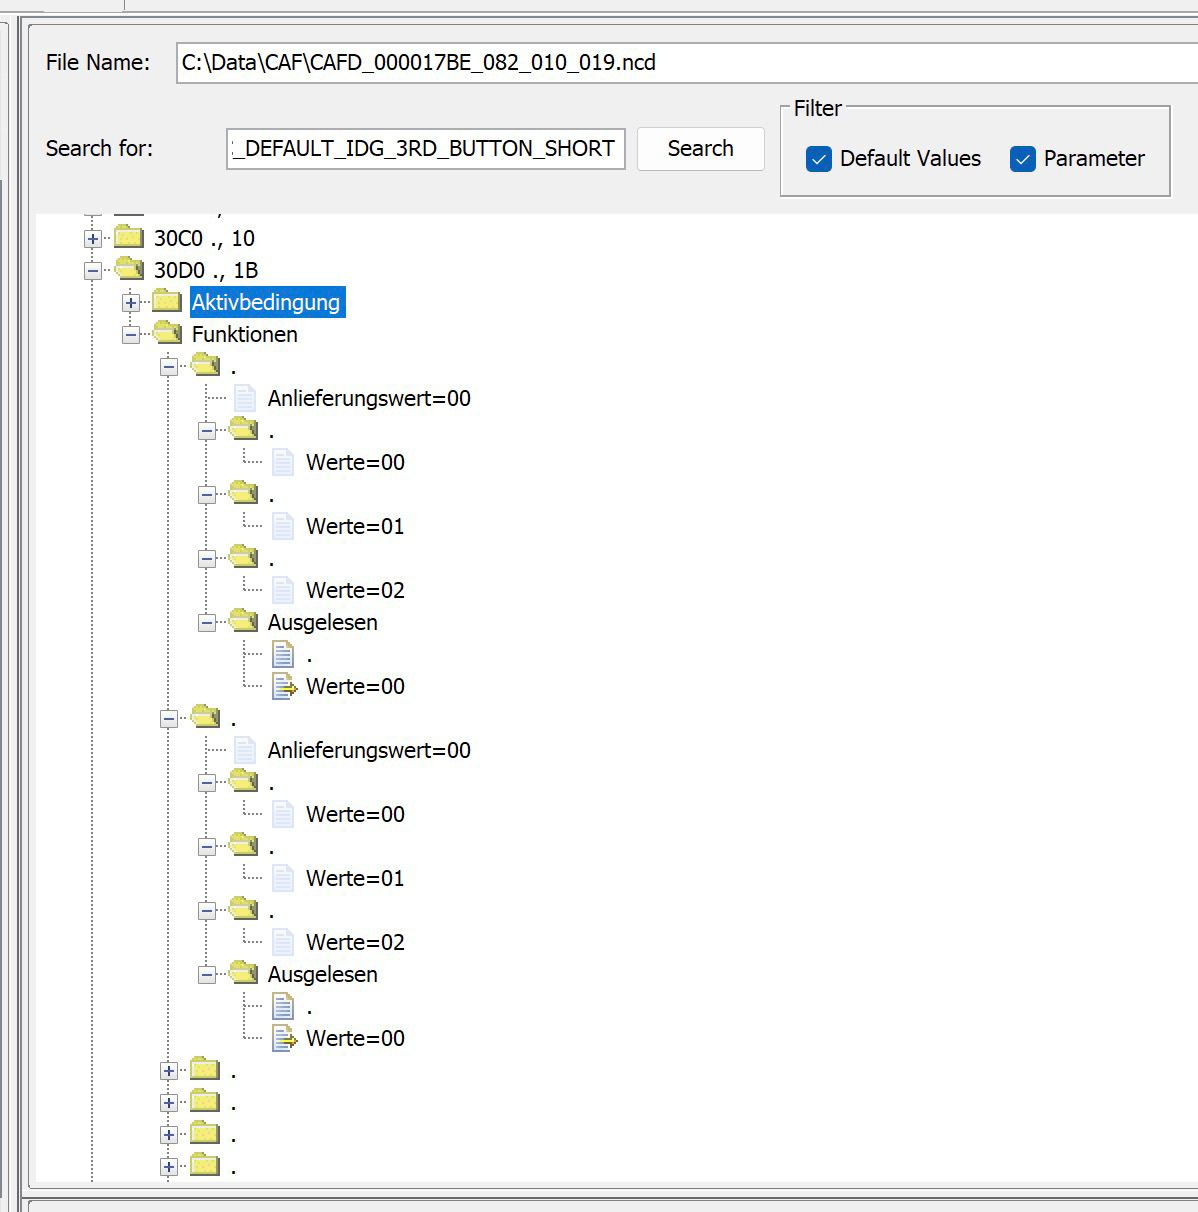Toggle the Parameter filter checkbox
1198x1212 pixels.
[x=1023, y=159]
